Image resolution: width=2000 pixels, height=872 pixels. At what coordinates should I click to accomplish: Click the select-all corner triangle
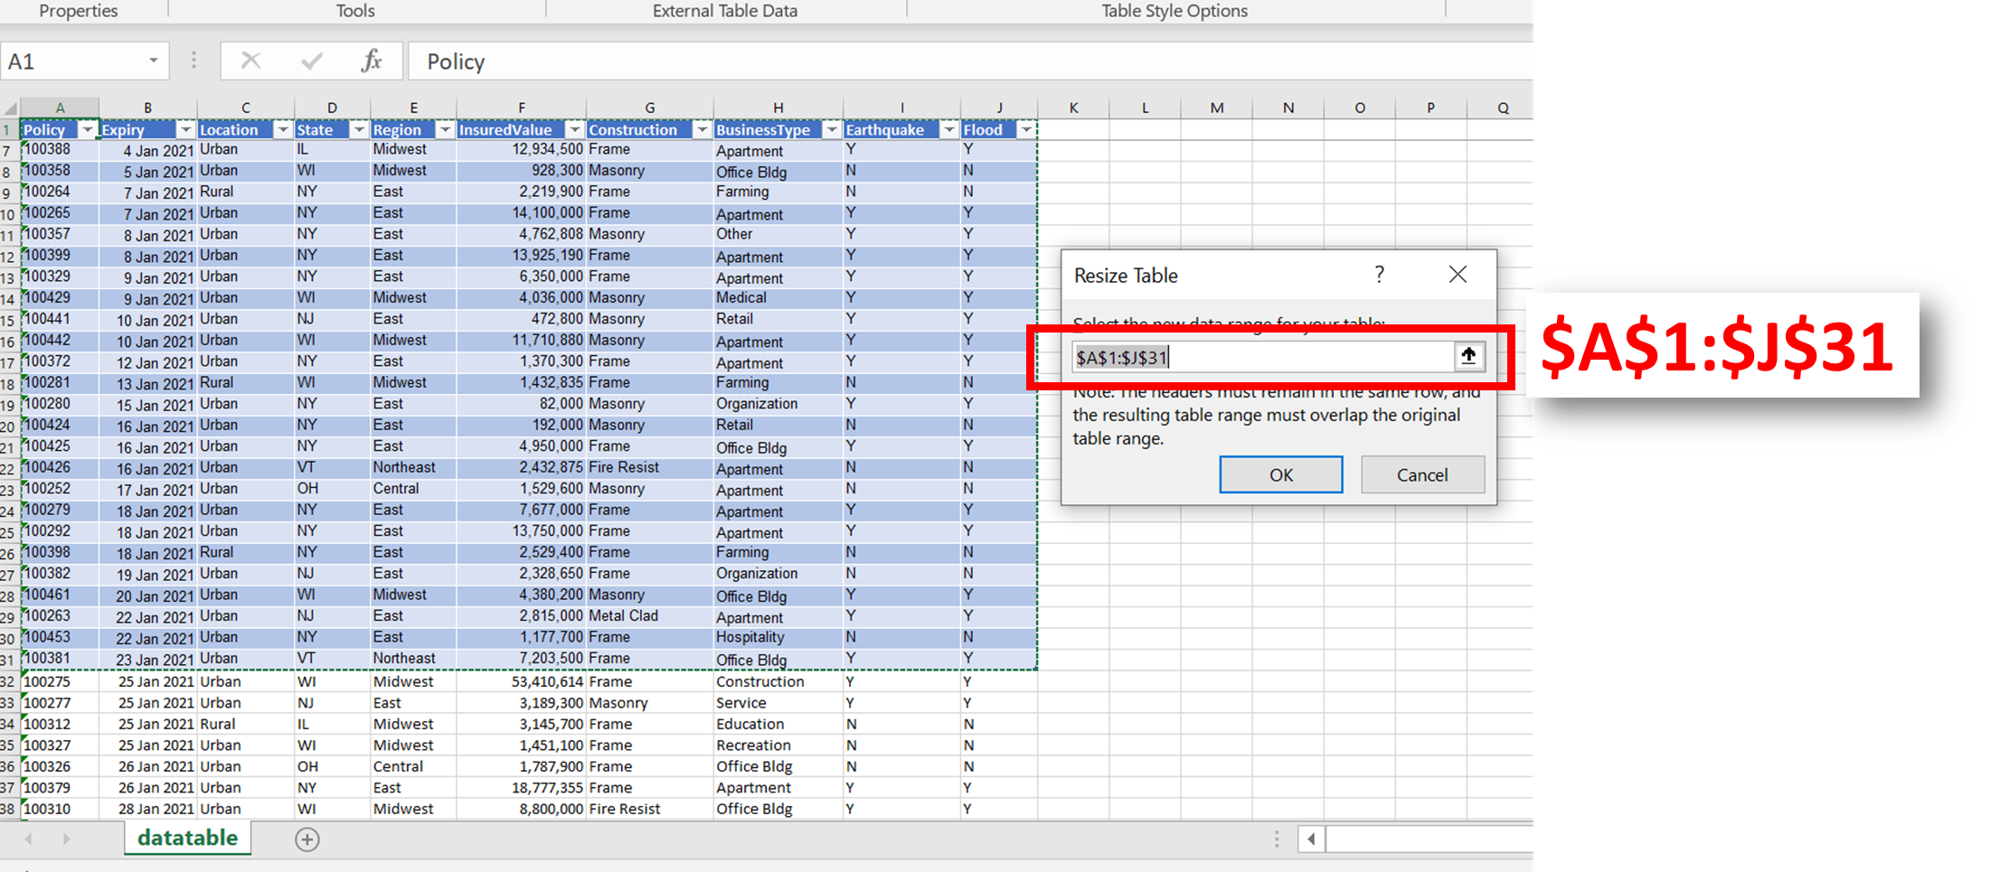coord(10,108)
